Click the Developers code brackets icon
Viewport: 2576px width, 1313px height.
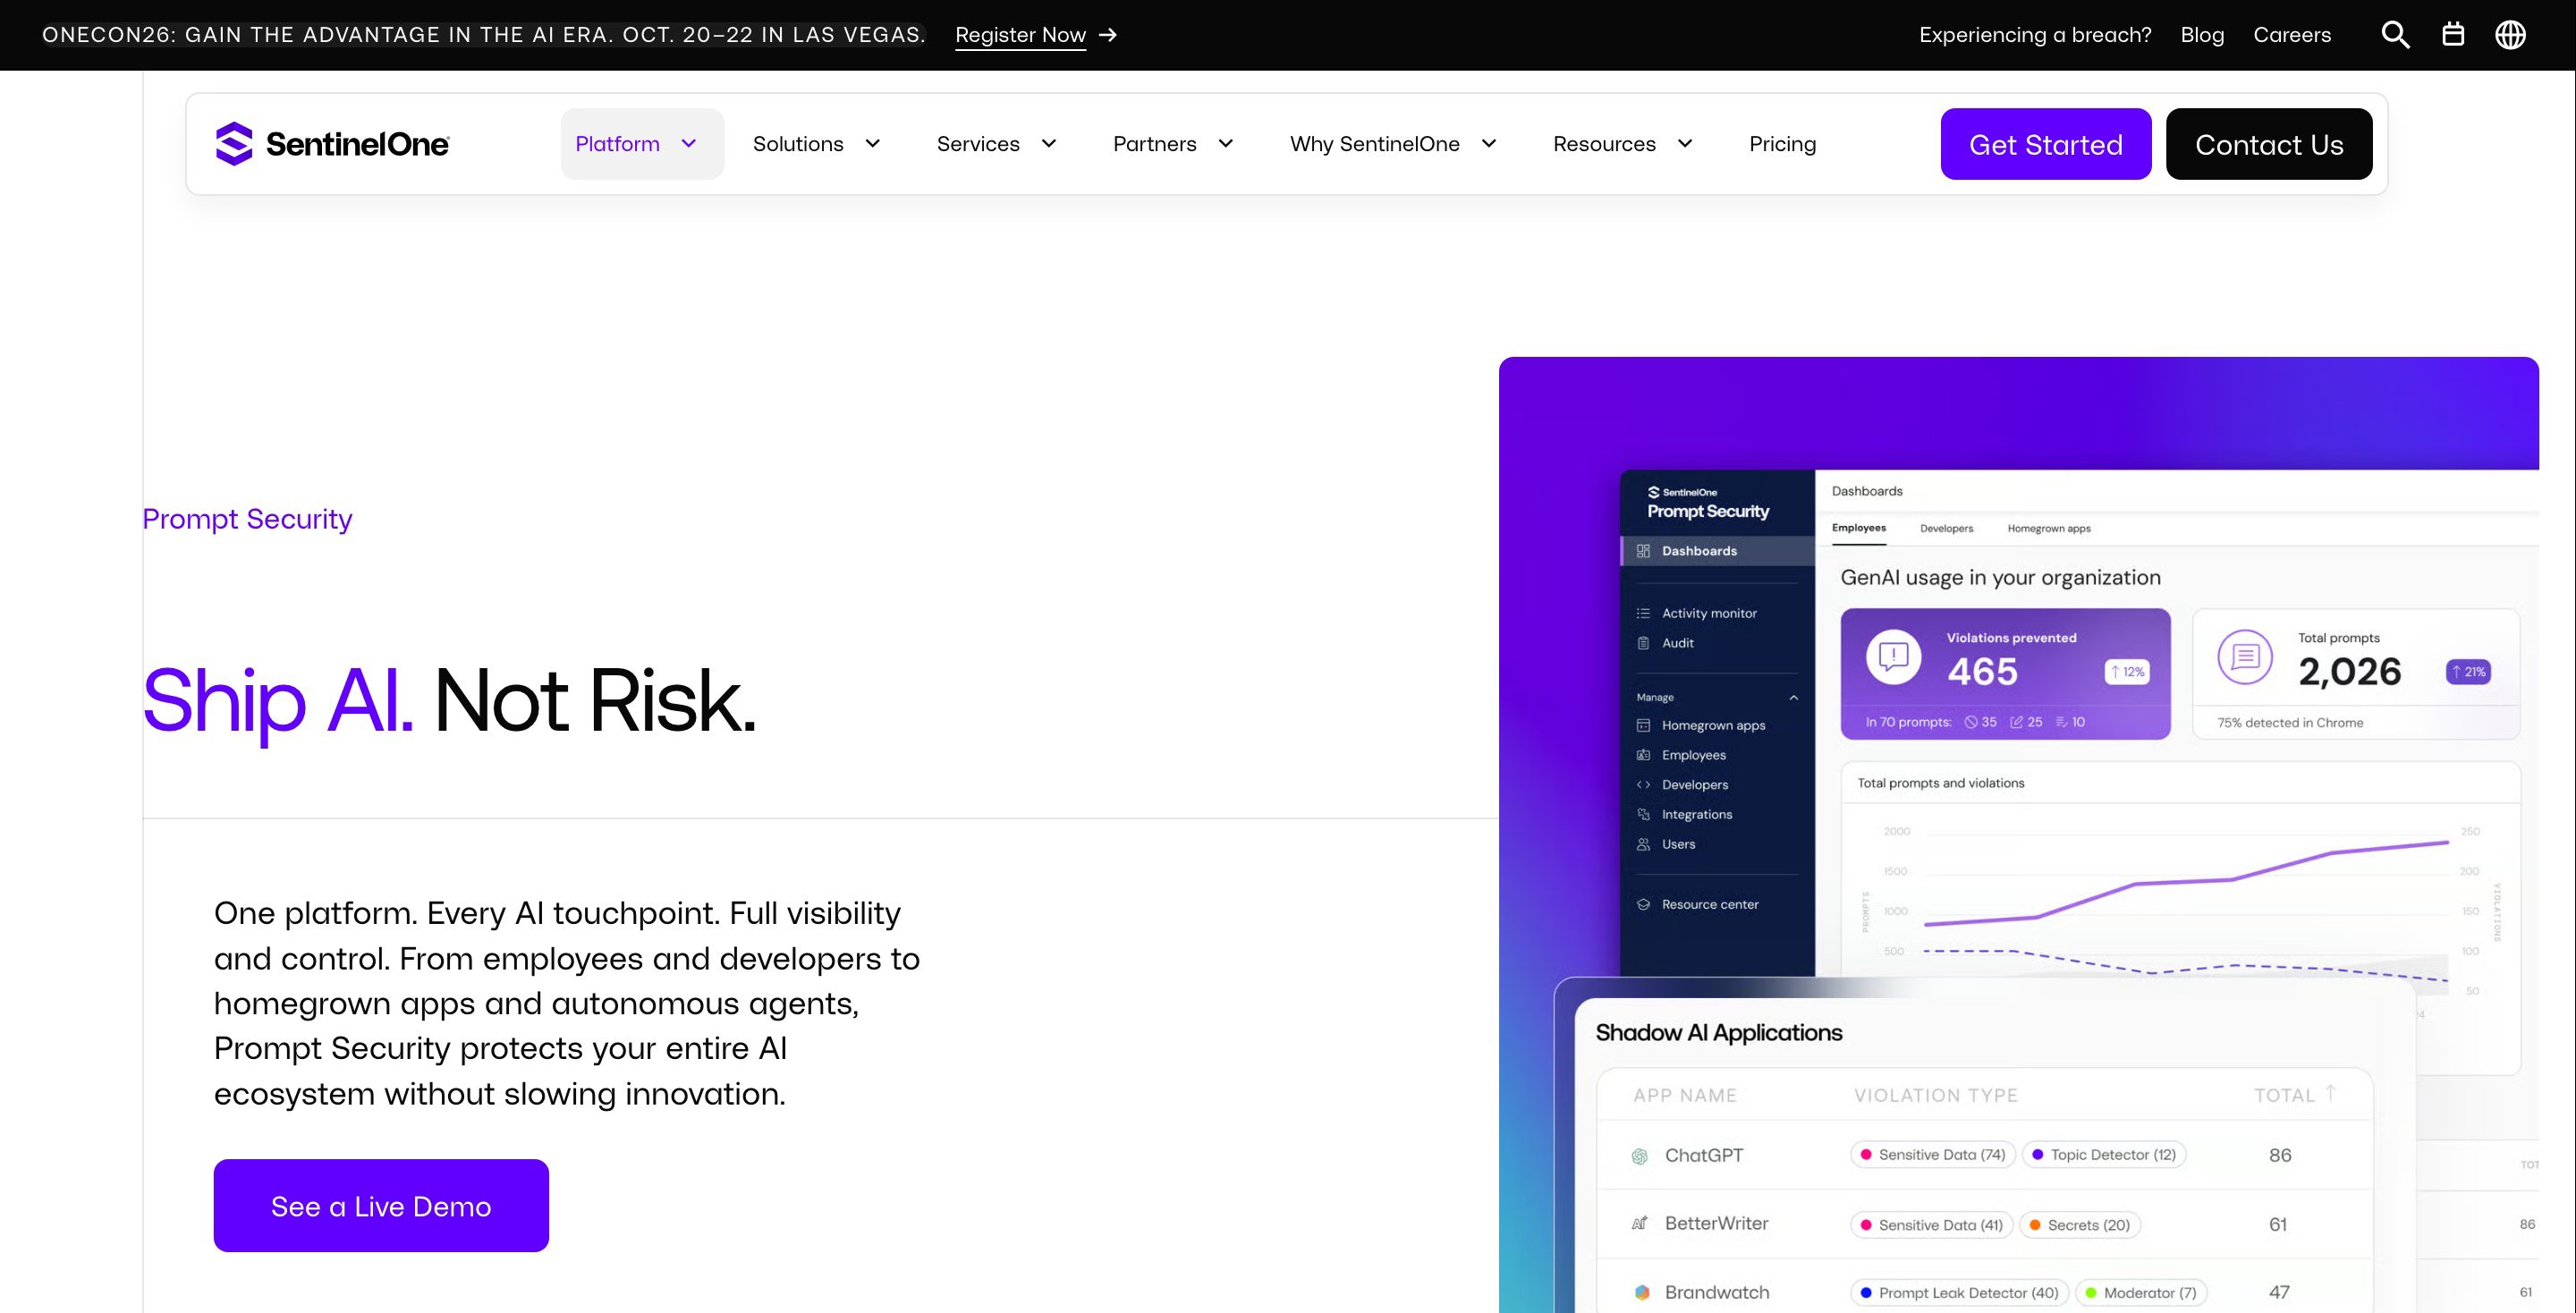pyautogui.click(x=1643, y=785)
